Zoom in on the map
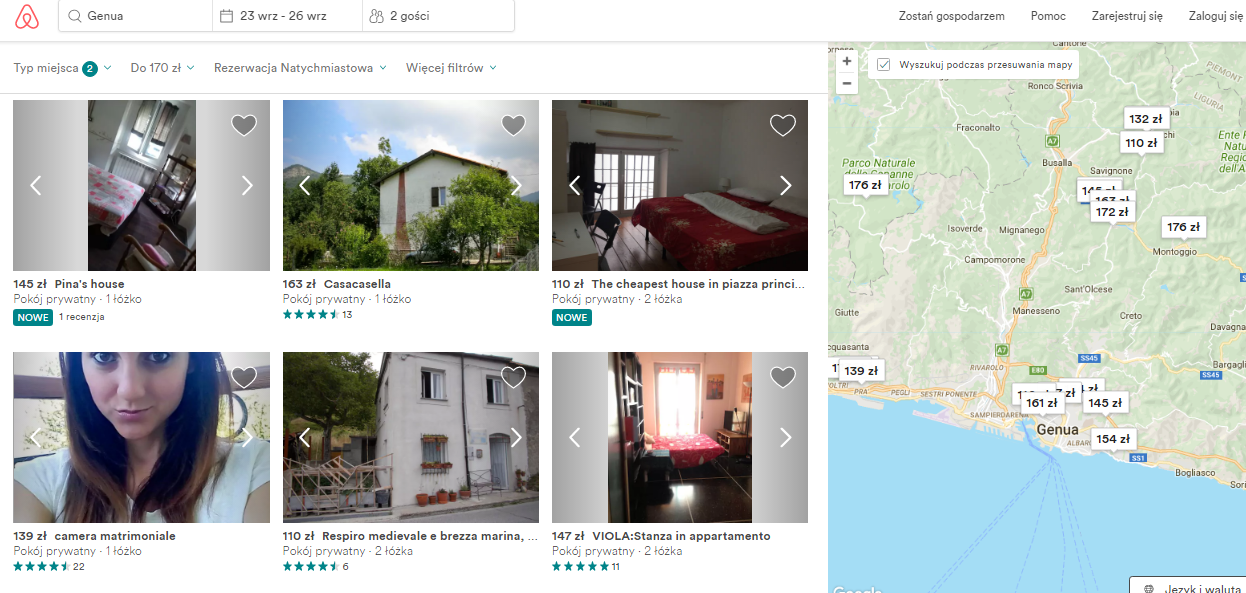This screenshot has height=593, width=1246. click(x=847, y=61)
